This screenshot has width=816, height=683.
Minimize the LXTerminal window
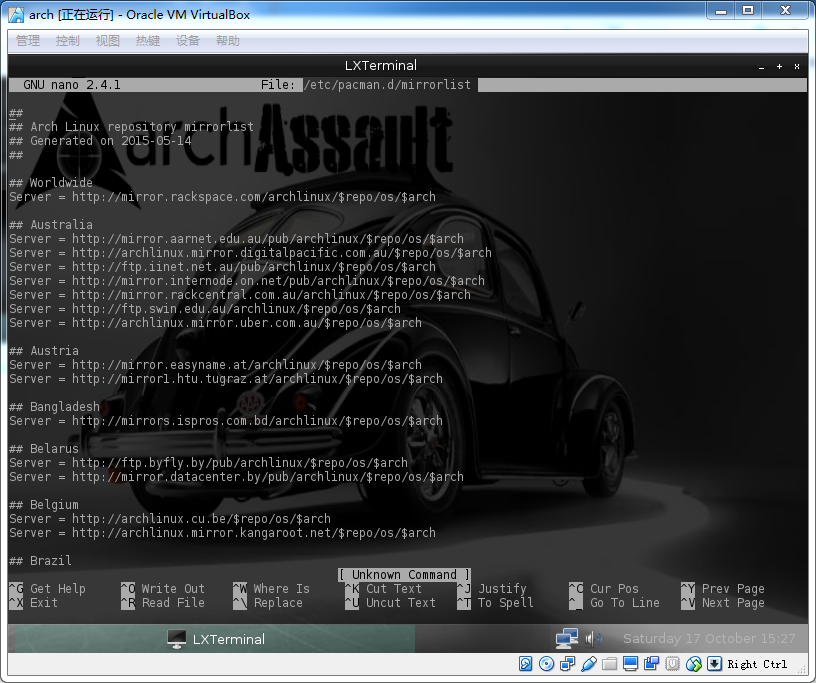tap(761, 67)
